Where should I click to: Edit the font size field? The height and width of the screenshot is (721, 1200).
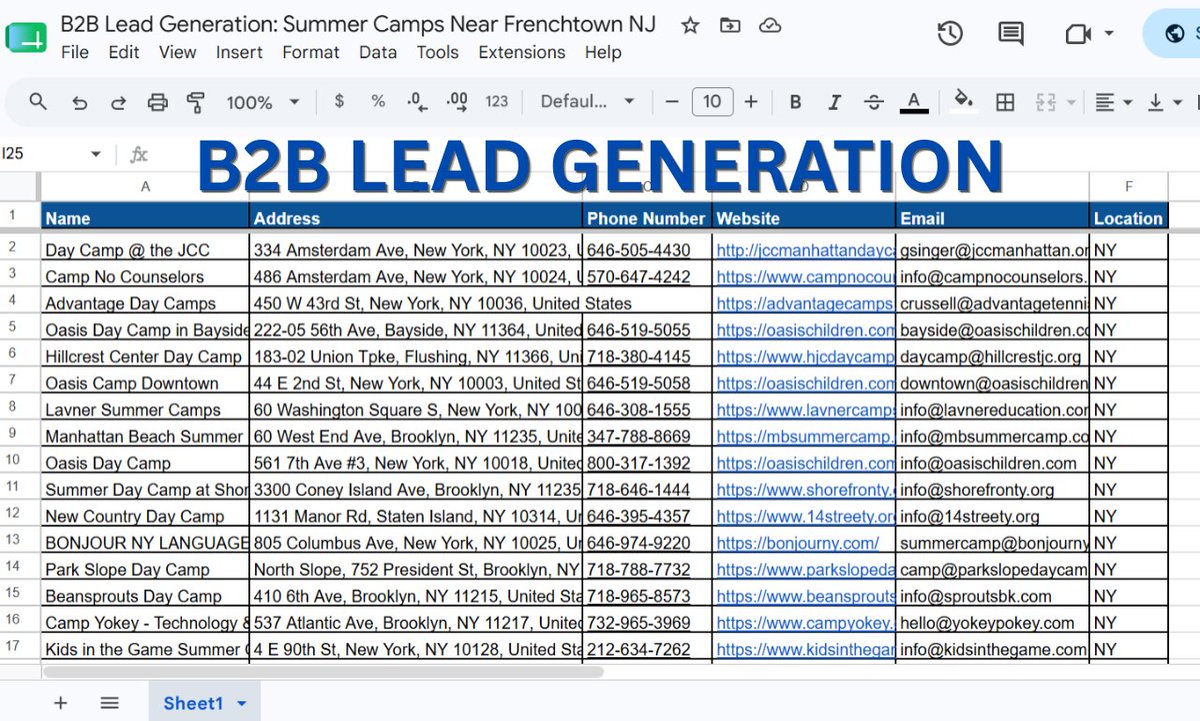point(711,101)
